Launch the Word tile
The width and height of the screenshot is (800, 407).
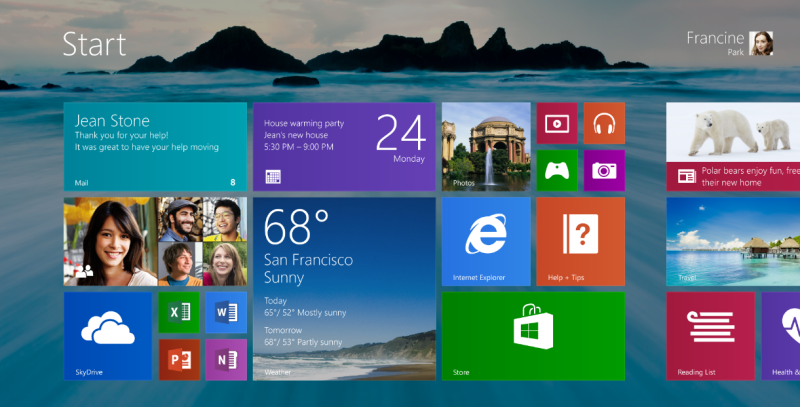[x=226, y=312]
